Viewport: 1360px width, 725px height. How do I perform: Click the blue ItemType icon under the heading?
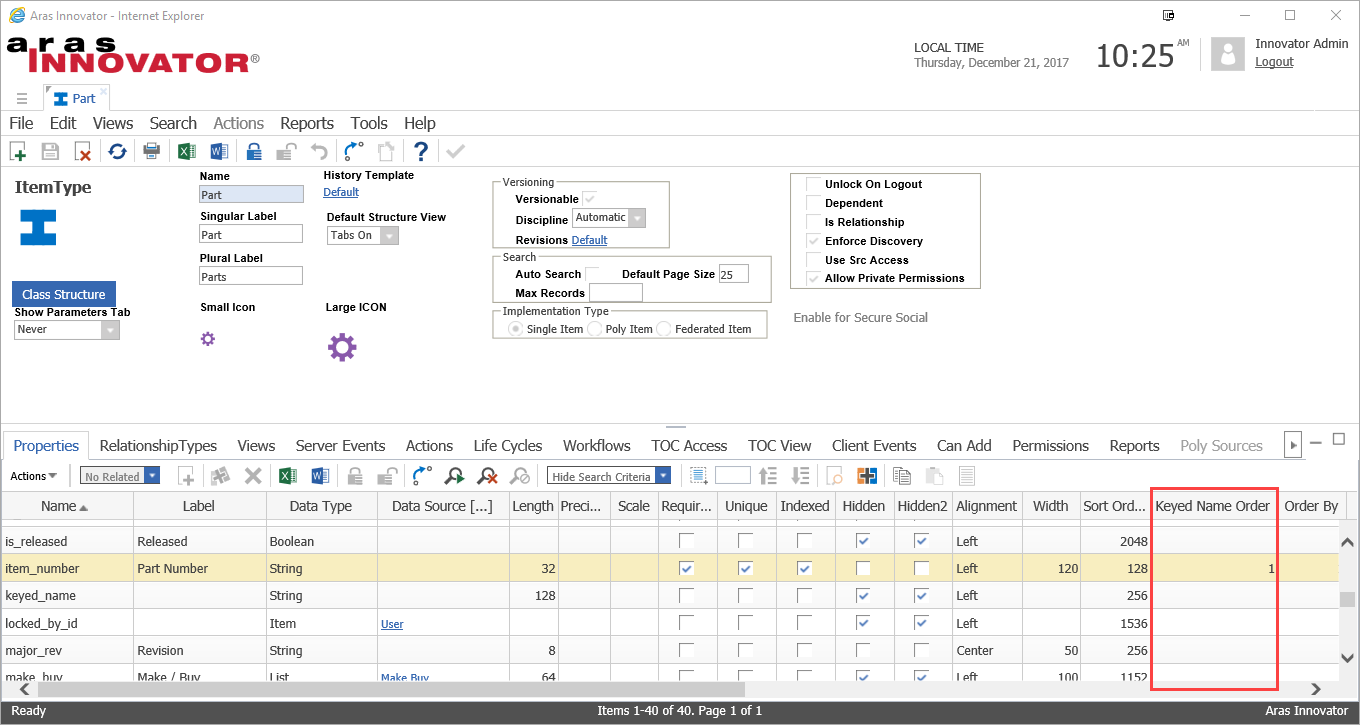tap(38, 227)
